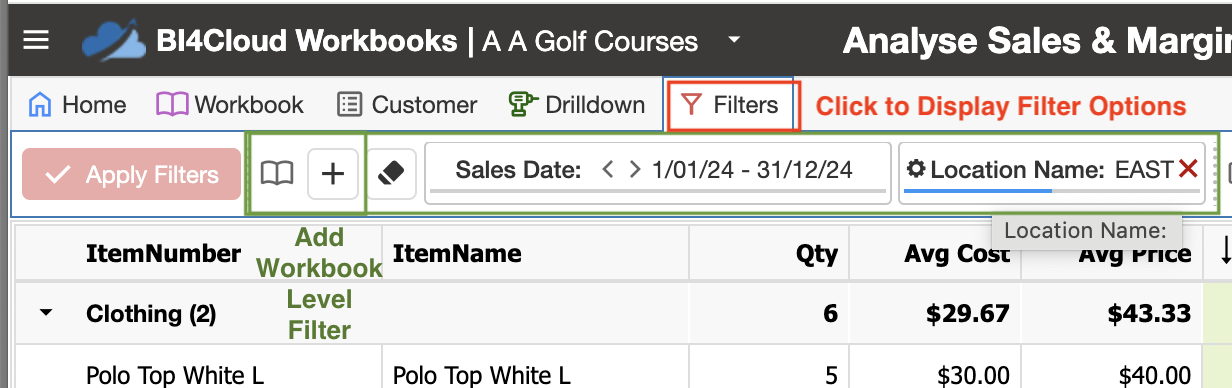1232x388 pixels.
Task: Click the BI4Cloud cloud logo
Action: coord(114,41)
